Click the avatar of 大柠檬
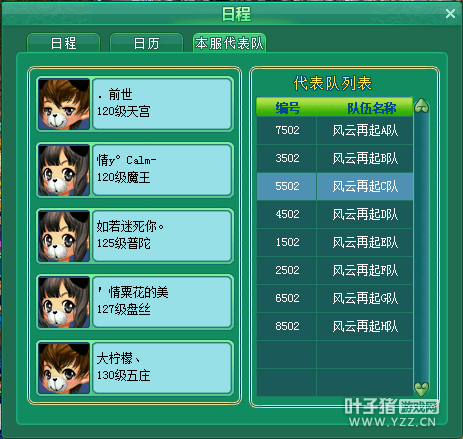 click(x=64, y=368)
